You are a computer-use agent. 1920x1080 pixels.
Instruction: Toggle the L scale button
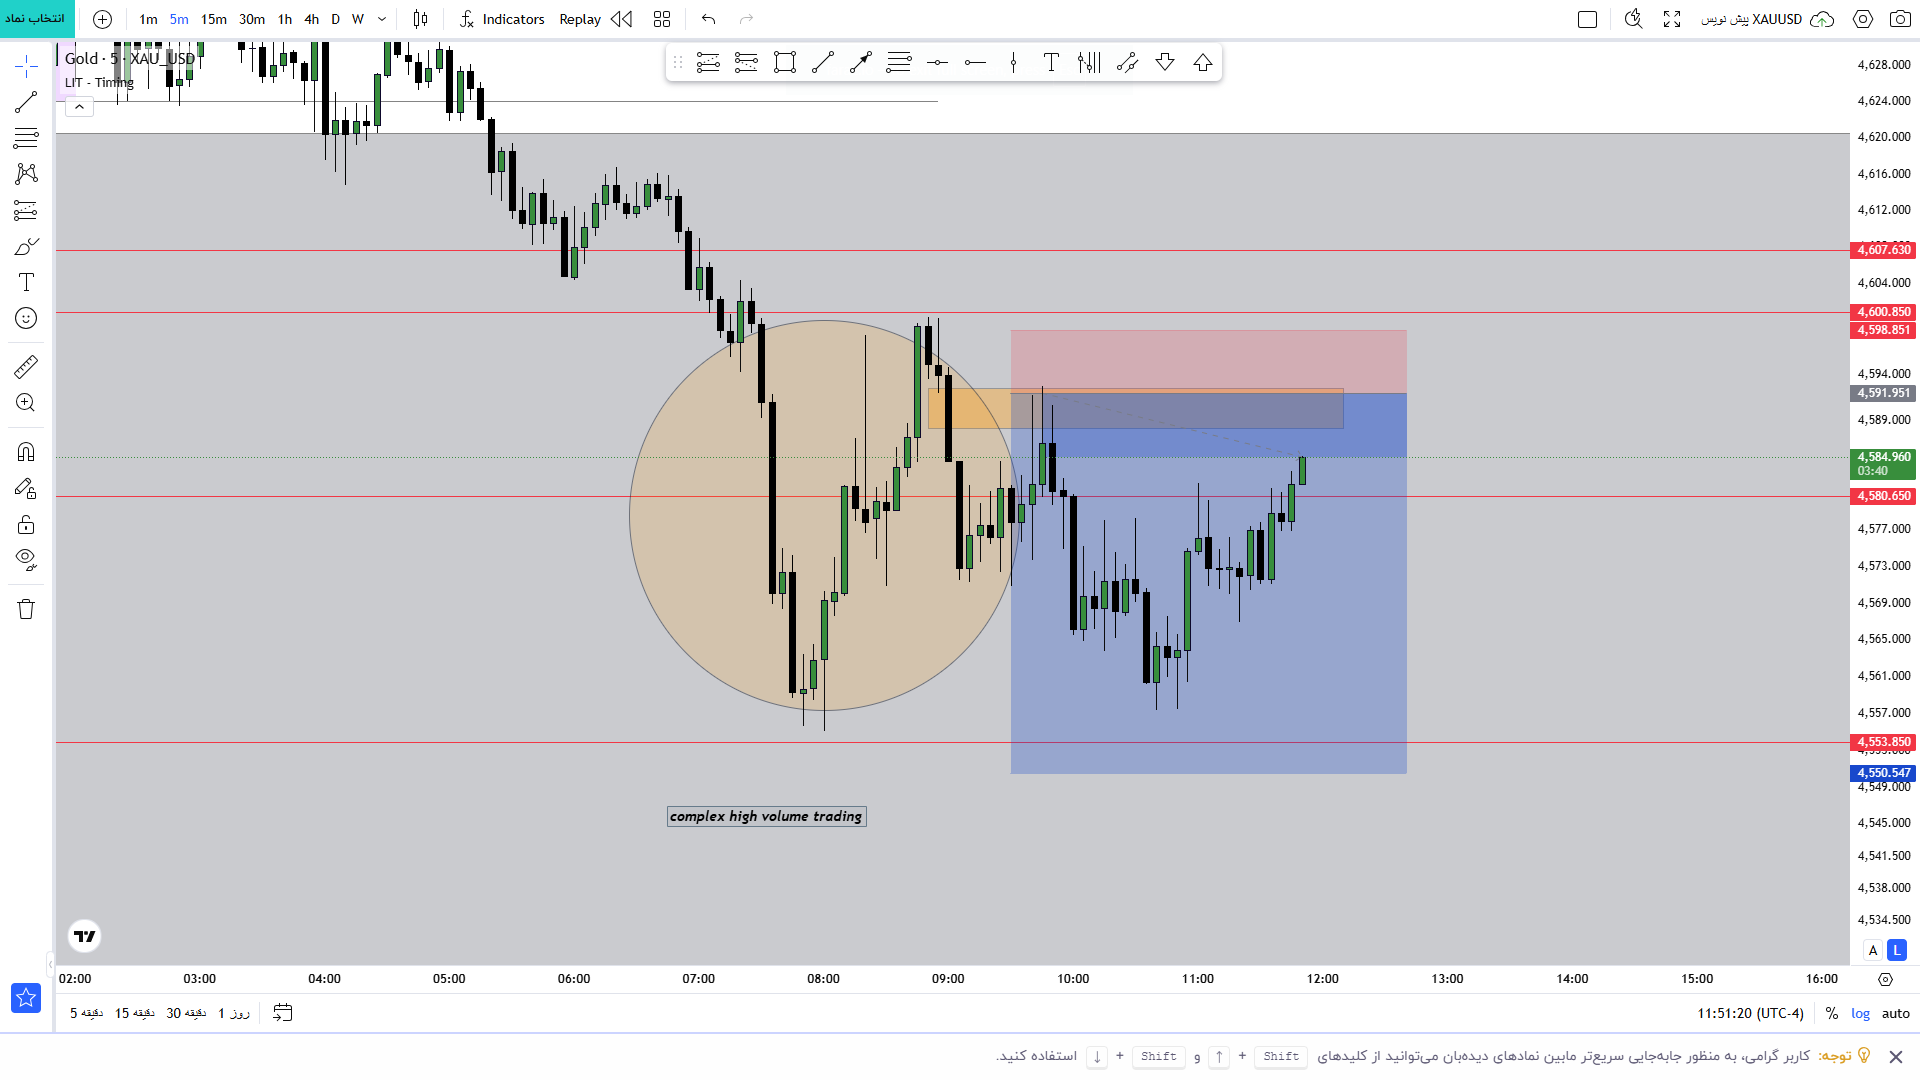pyautogui.click(x=1897, y=950)
